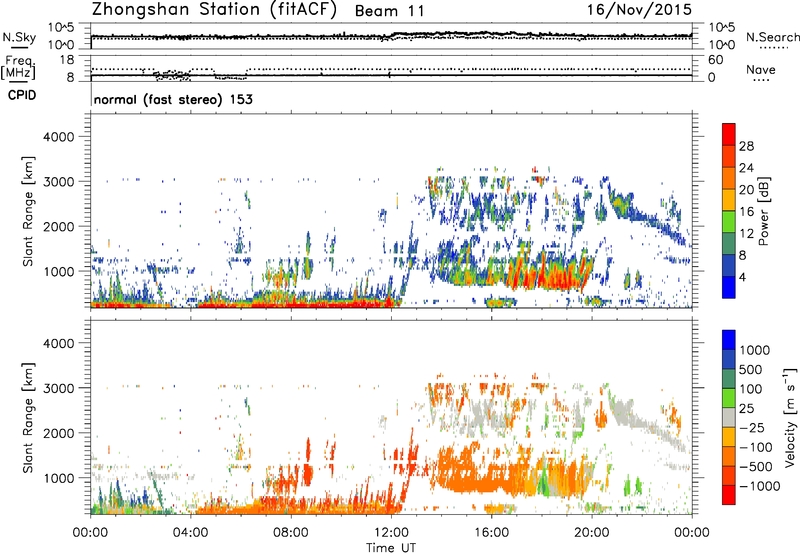Screen dimensions: 800x554
Task: Click the 'N.Search' legend label
Action: point(772,37)
